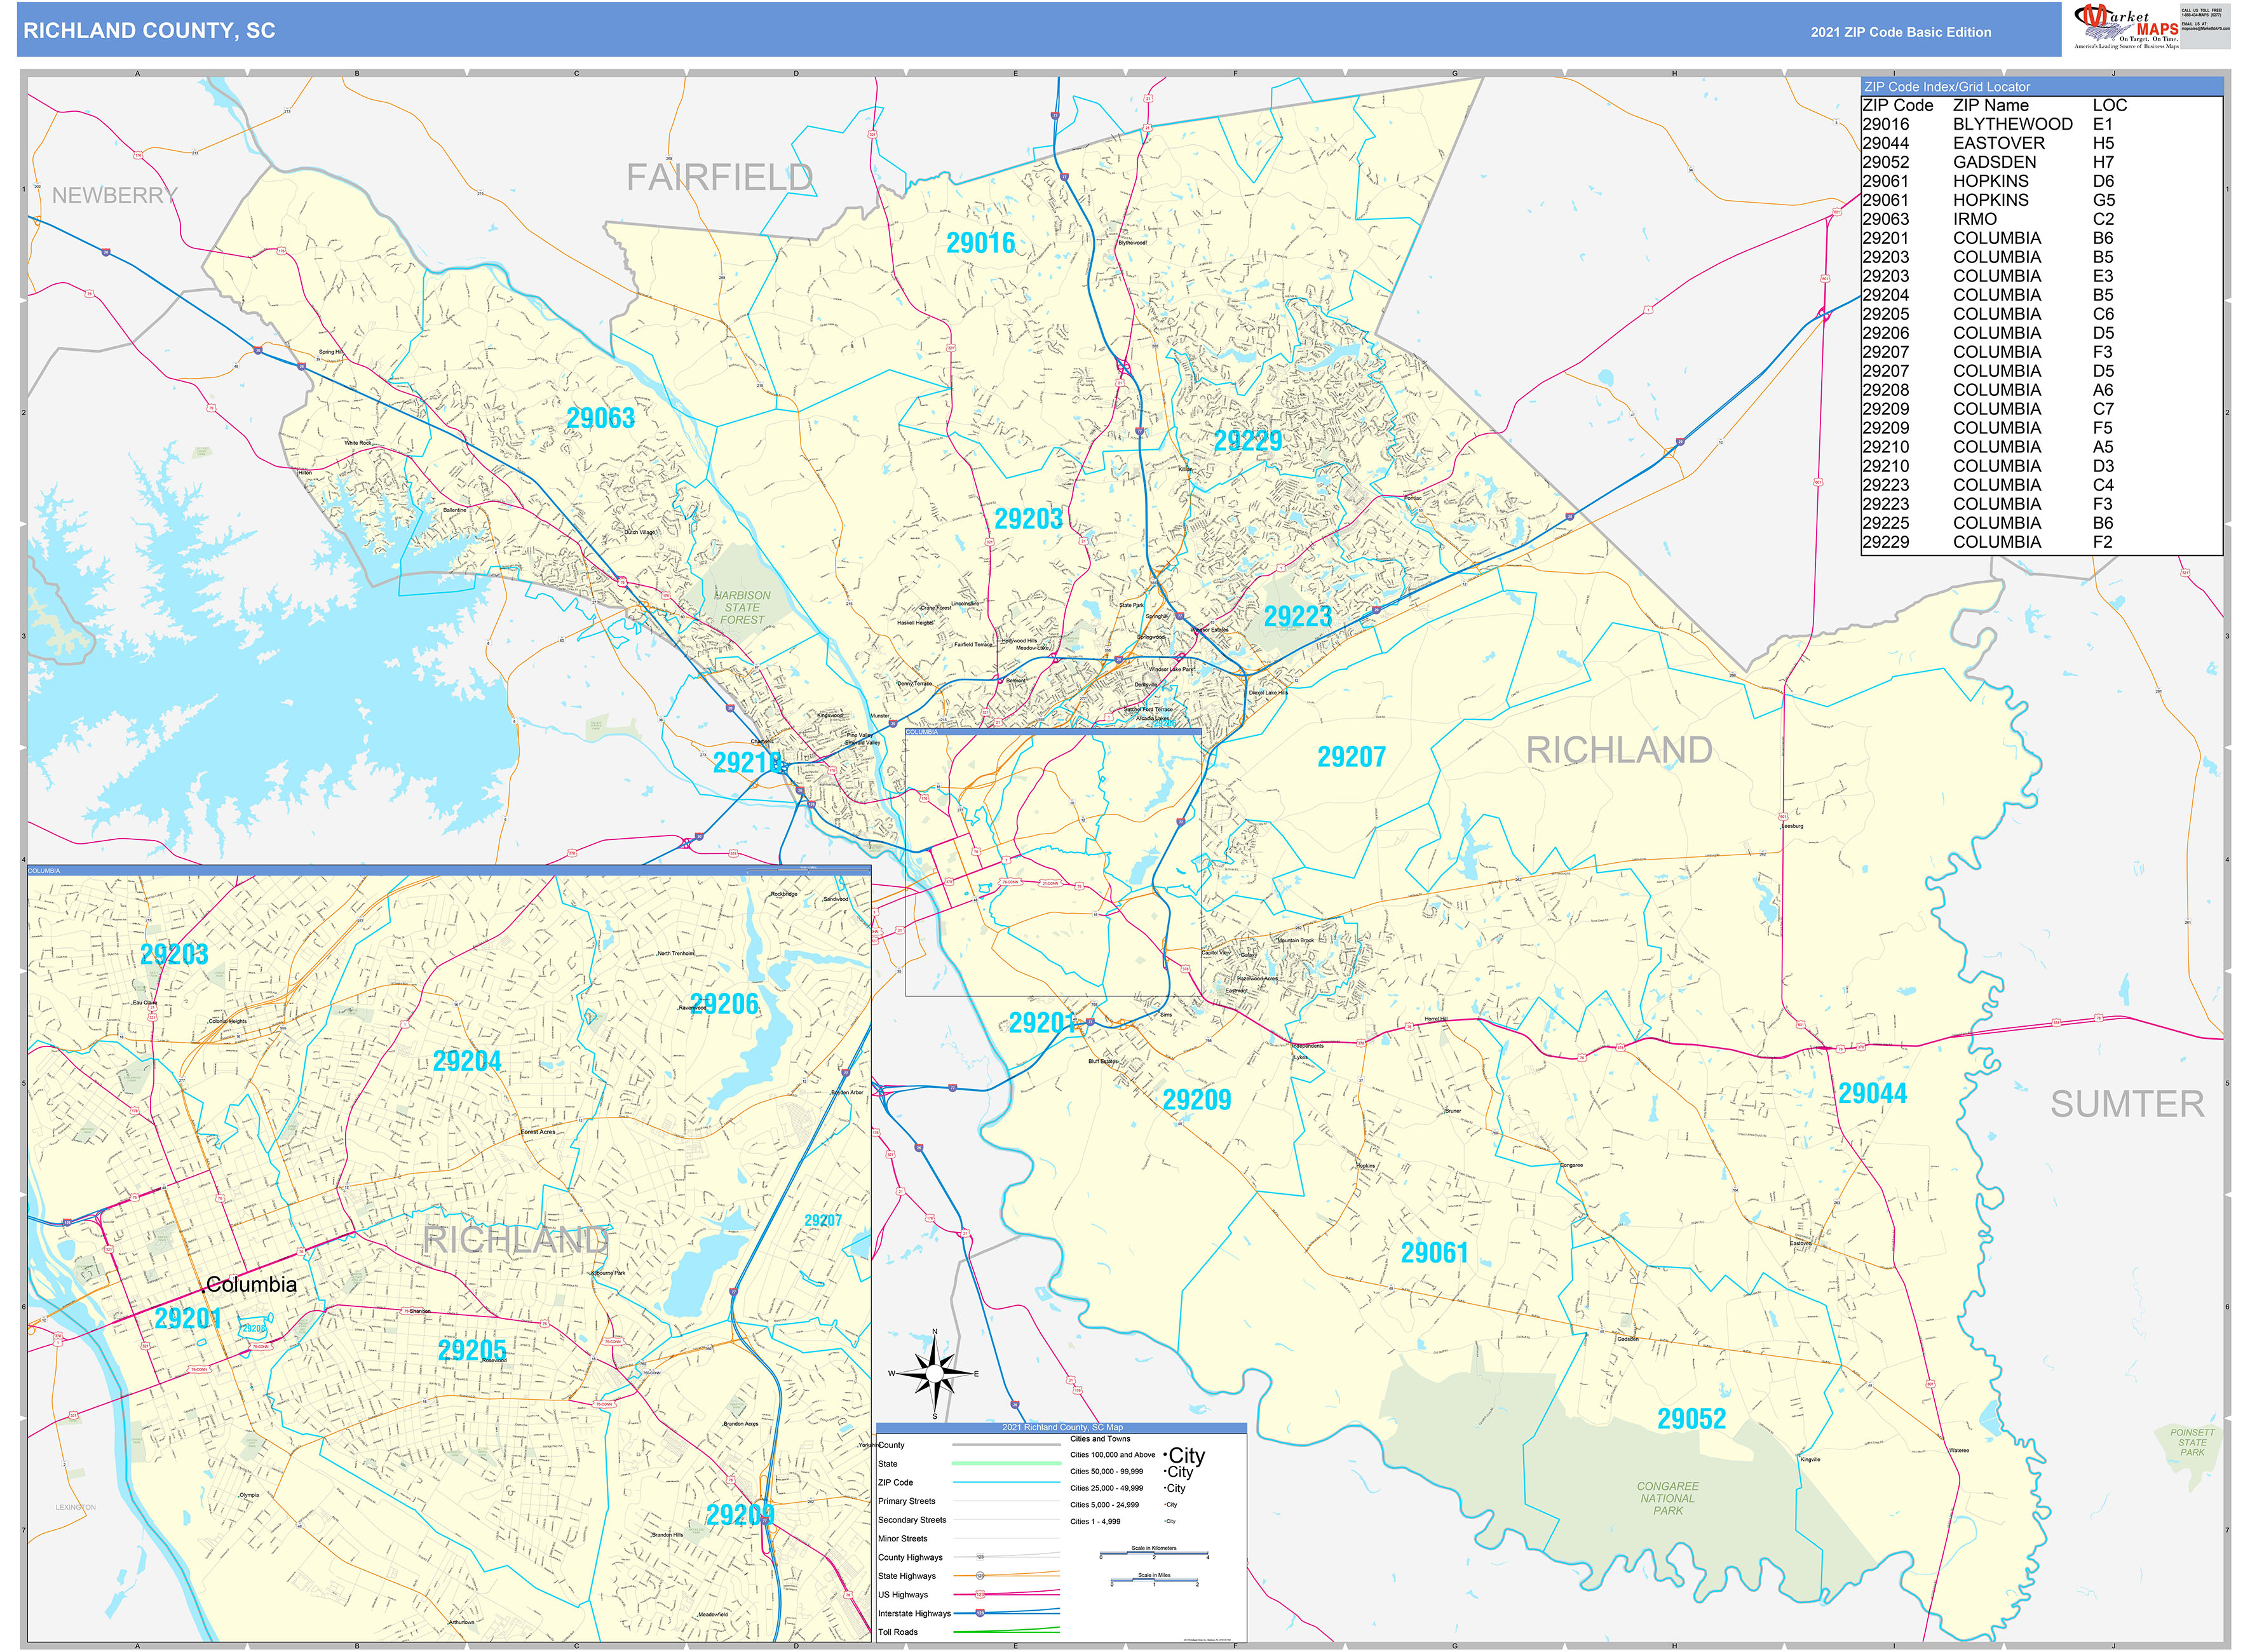
Task: Click 'State Highways' in the legend
Action: point(907,1576)
